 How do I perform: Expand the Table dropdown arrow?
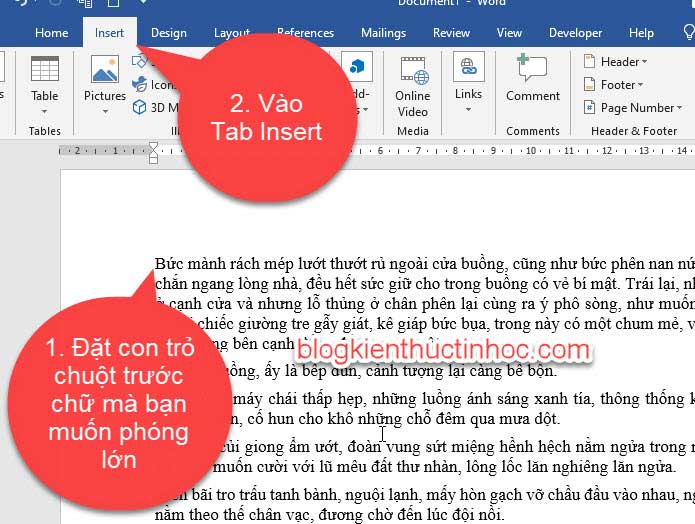[x=44, y=111]
